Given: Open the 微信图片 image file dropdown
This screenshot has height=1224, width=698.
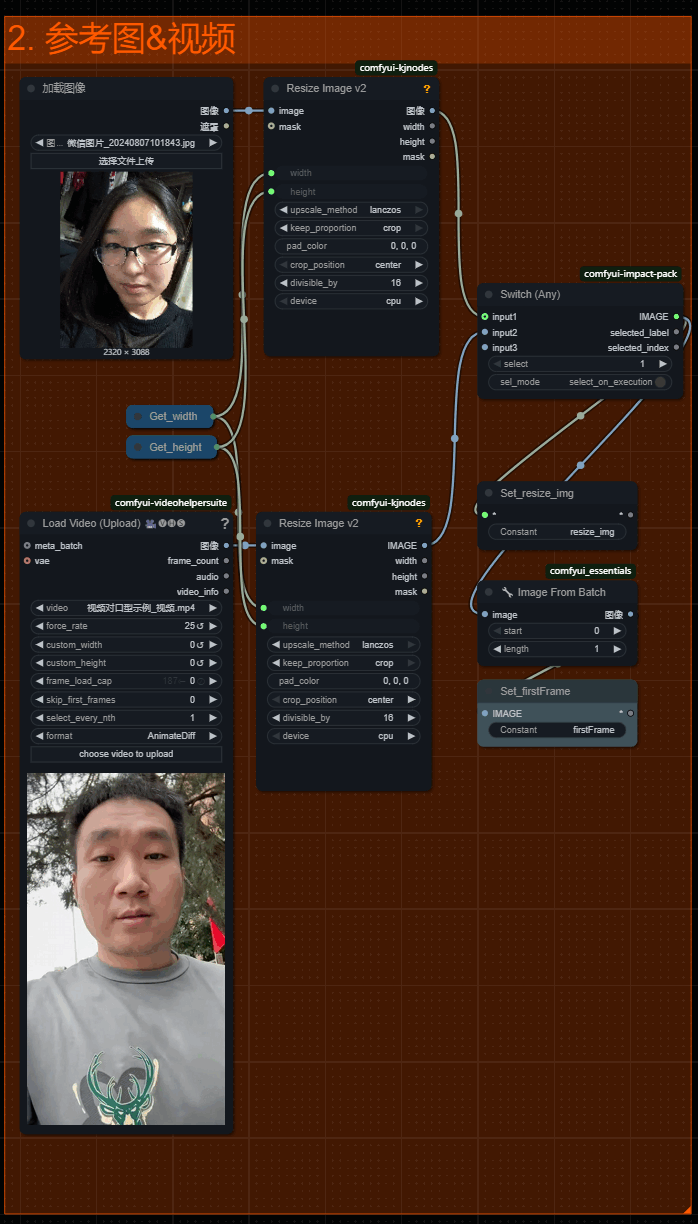Looking at the screenshot, I should click(x=126, y=143).
